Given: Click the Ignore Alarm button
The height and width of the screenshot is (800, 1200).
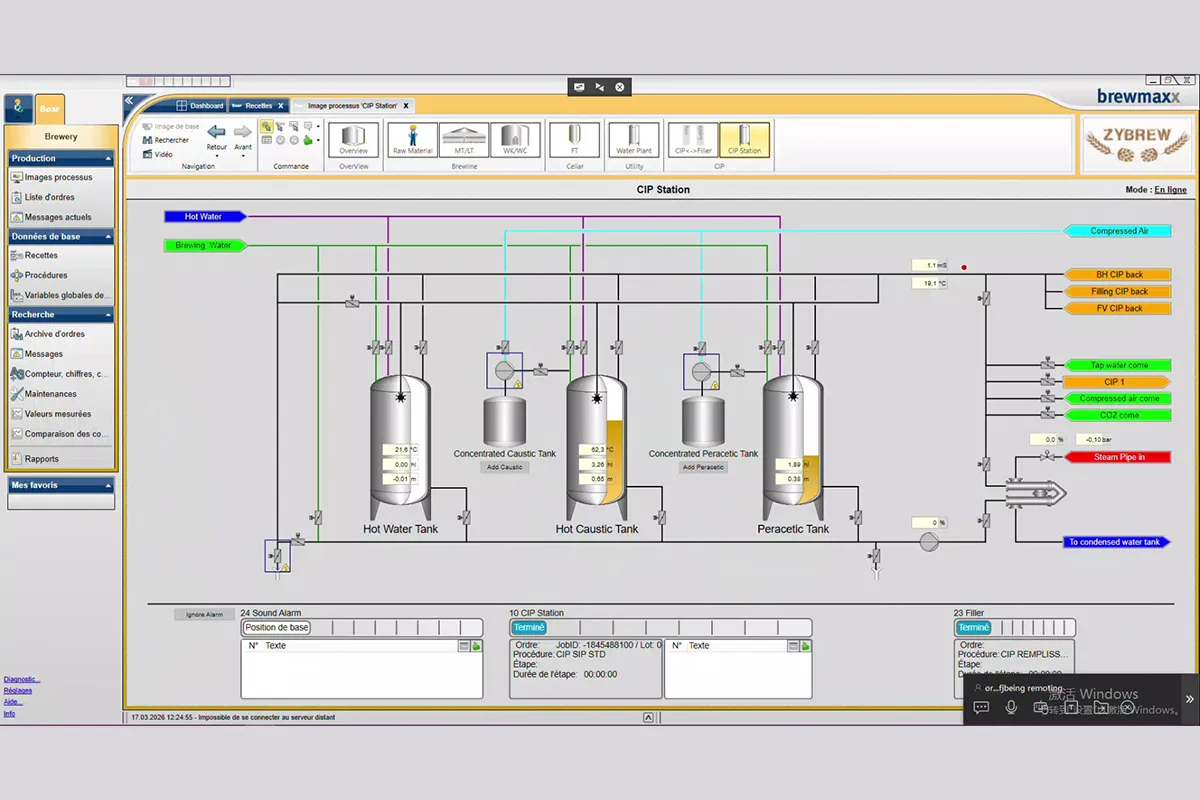Looking at the screenshot, I should coord(203,614).
